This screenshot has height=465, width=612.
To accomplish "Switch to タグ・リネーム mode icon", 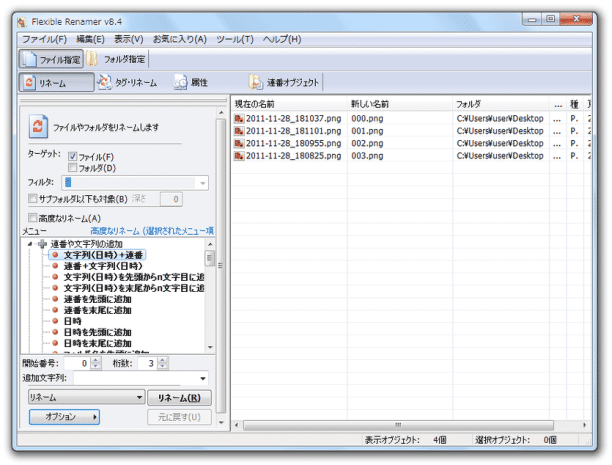I will coord(104,82).
